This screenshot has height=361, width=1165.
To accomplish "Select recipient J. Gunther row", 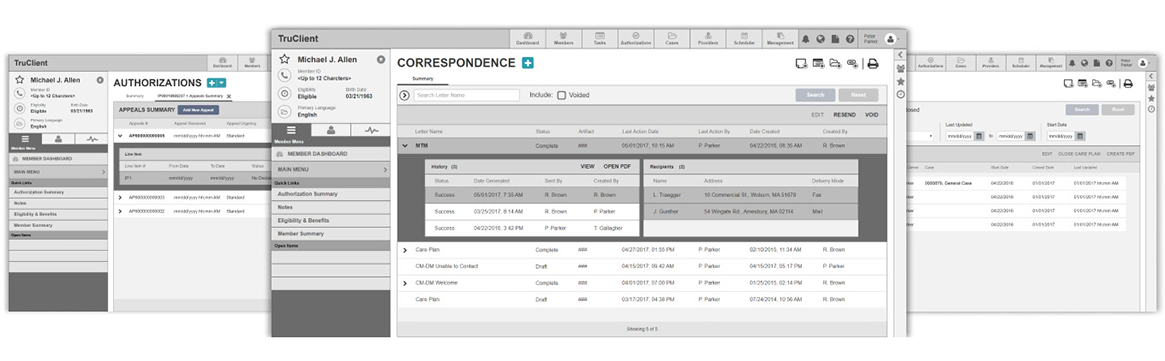I will tap(750, 211).
